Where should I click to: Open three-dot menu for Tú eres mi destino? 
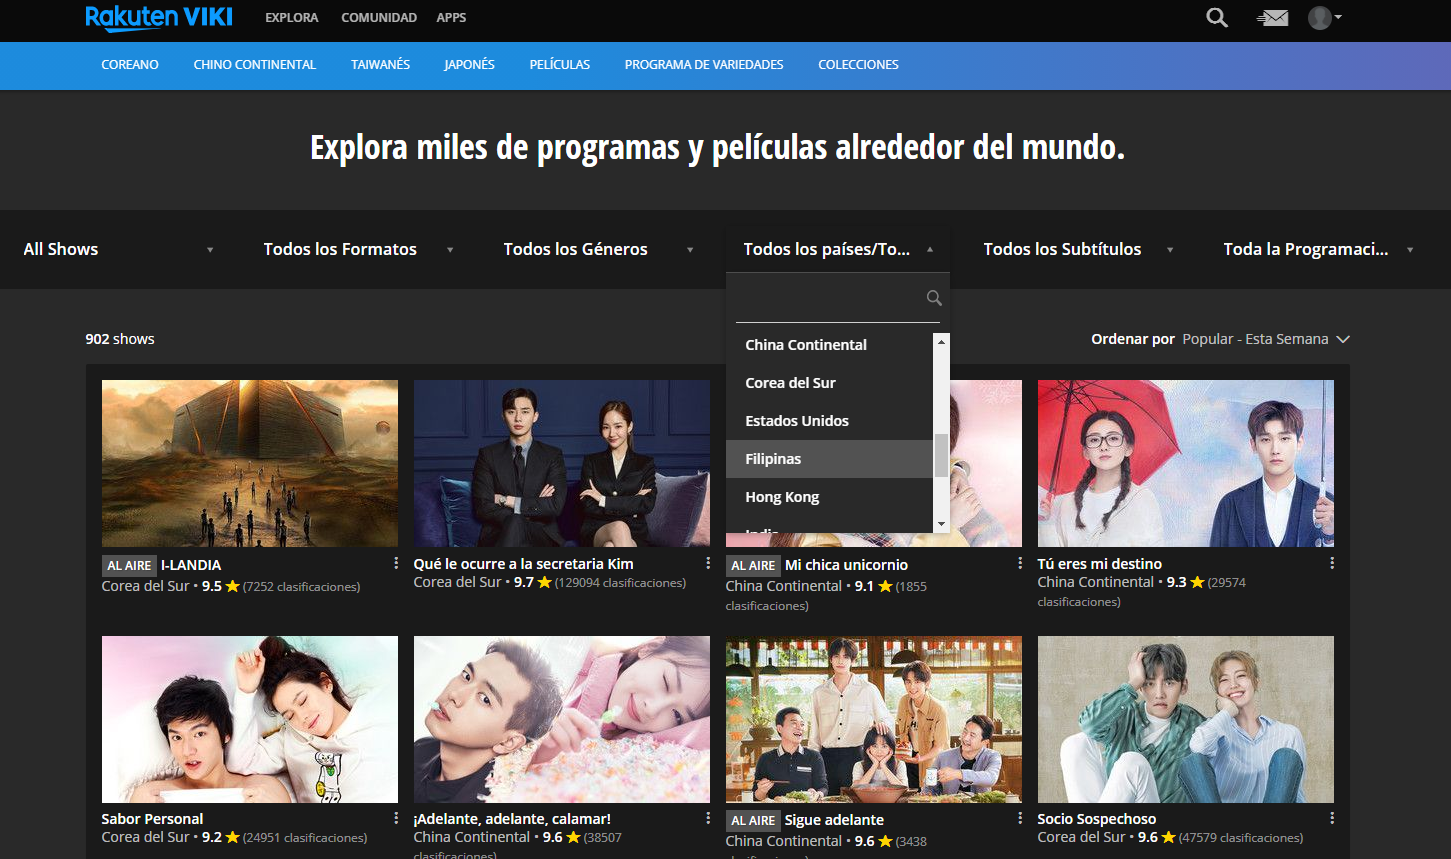point(1332,564)
